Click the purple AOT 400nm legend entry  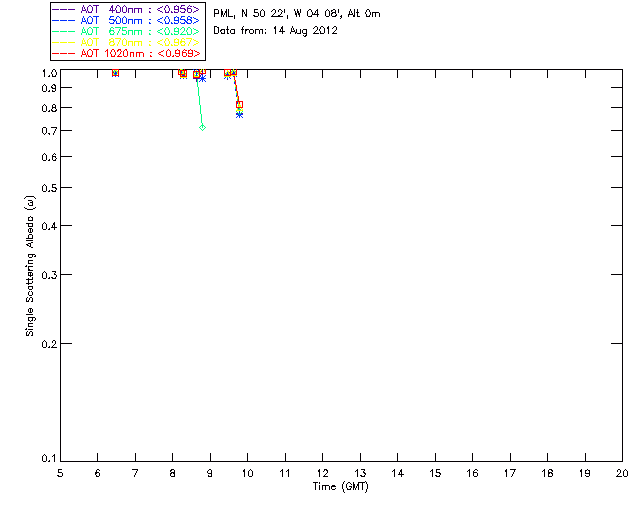point(126,9)
